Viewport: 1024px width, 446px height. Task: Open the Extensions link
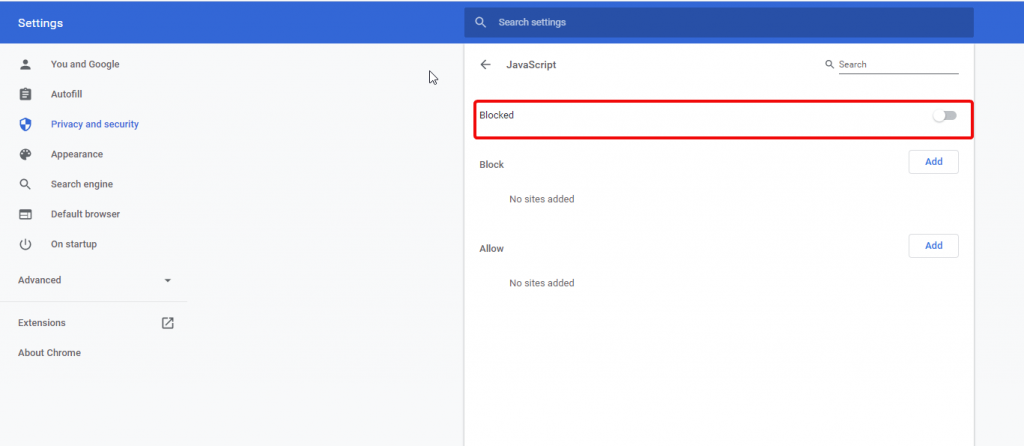click(42, 323)
